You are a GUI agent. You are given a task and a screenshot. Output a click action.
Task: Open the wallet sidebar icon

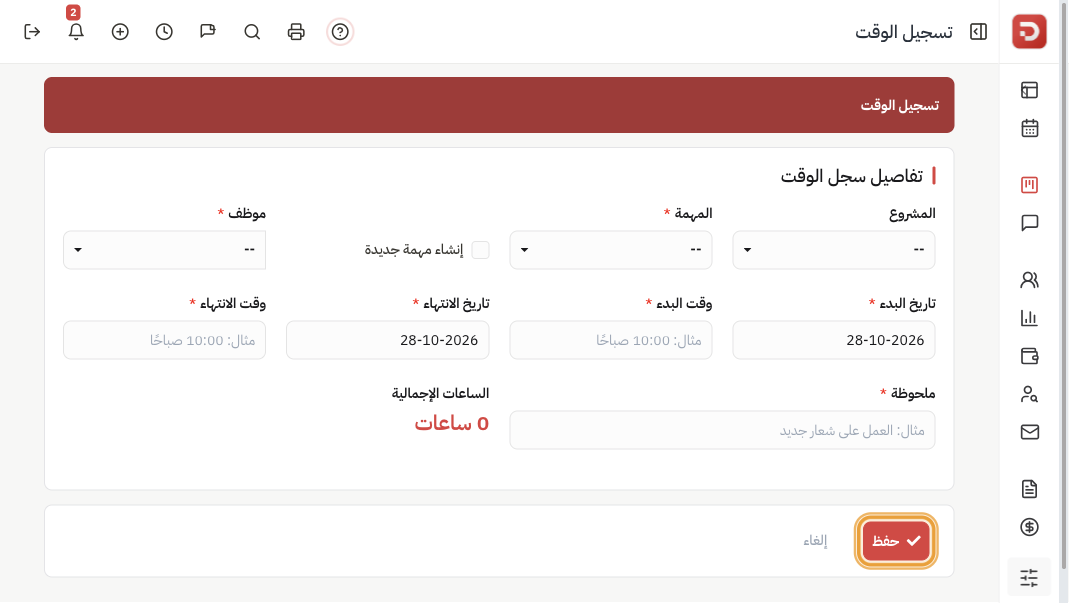(1029, 356)
